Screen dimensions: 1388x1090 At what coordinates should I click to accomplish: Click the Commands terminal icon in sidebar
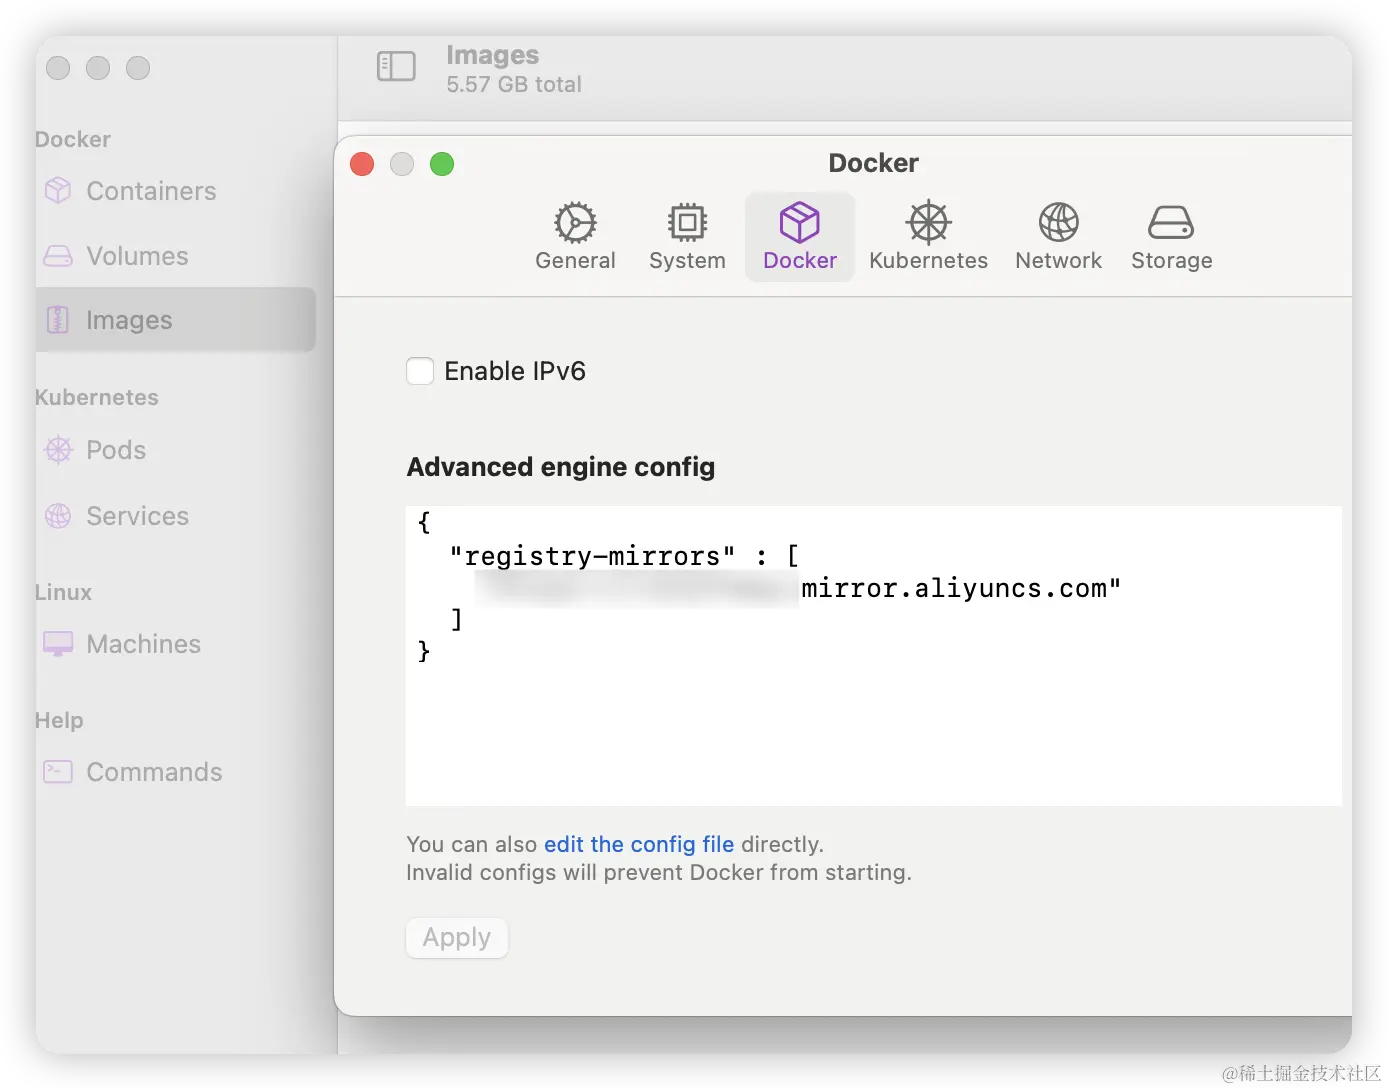pyautogui.click(x=58, y=772)
